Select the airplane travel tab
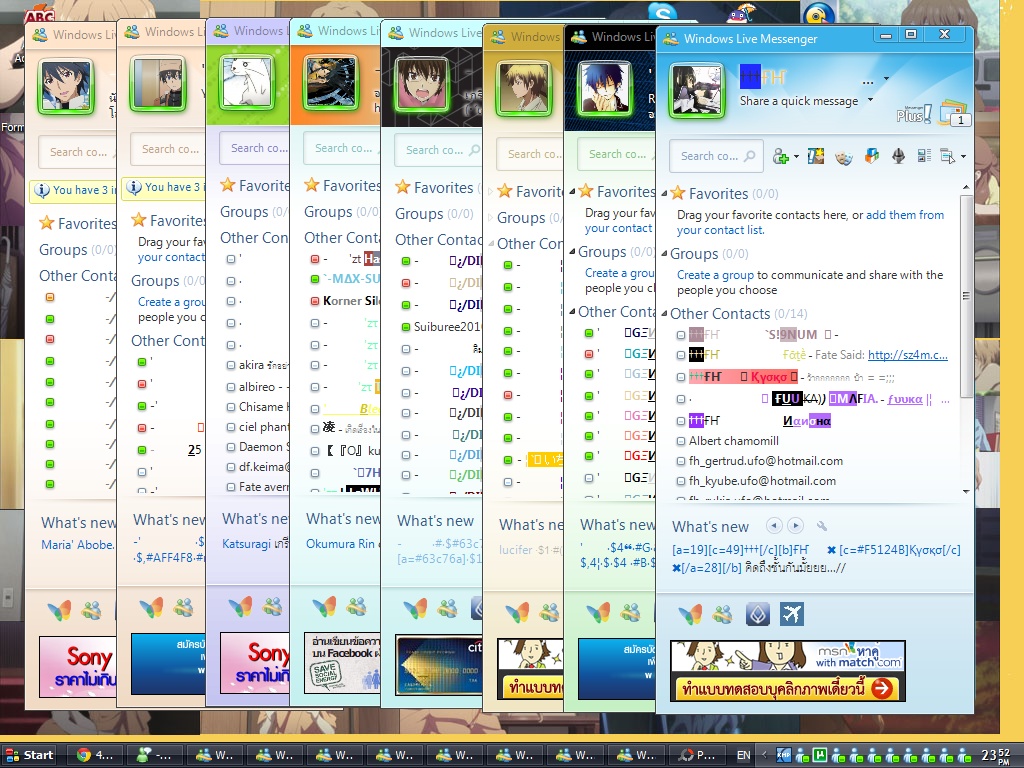1024x768 pixels. [792, 614]
